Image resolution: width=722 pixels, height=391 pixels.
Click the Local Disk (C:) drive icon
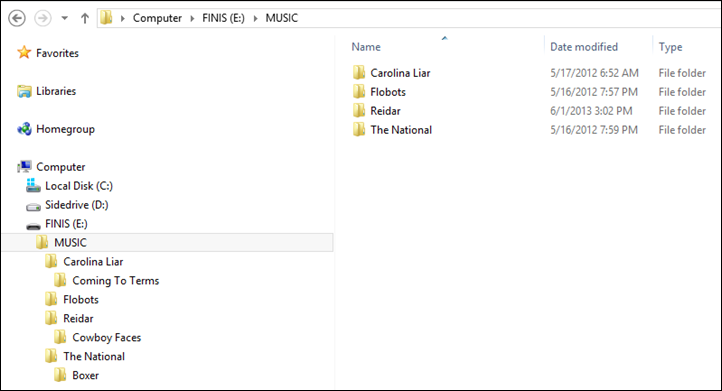point(33,185)
